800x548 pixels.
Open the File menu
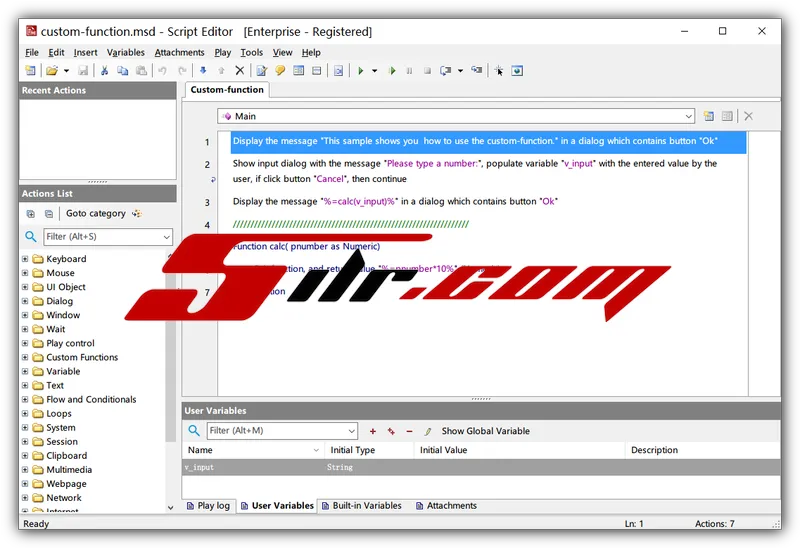click(32, 53)
